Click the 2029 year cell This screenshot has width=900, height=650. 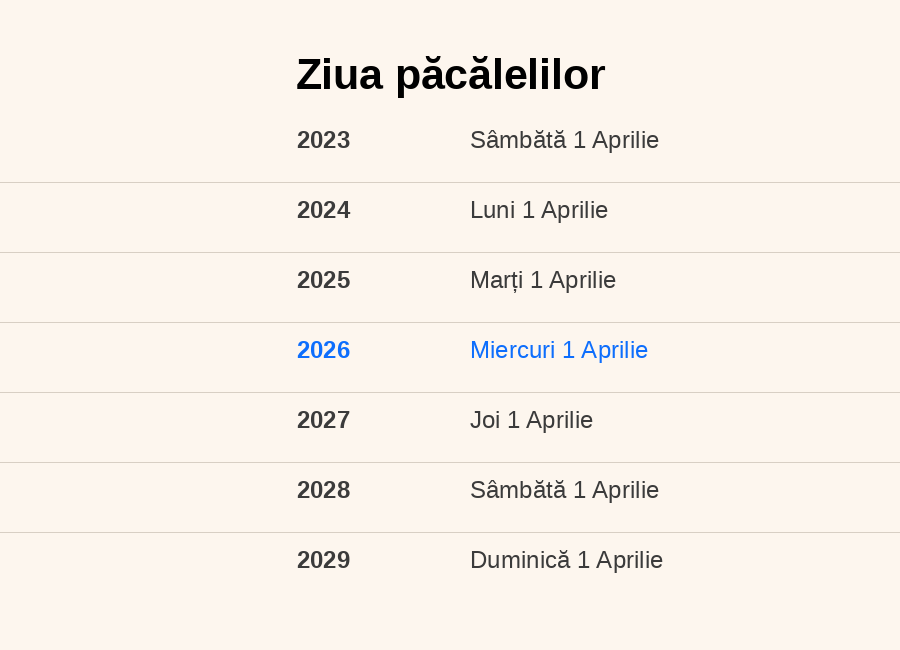pos(323,560)
